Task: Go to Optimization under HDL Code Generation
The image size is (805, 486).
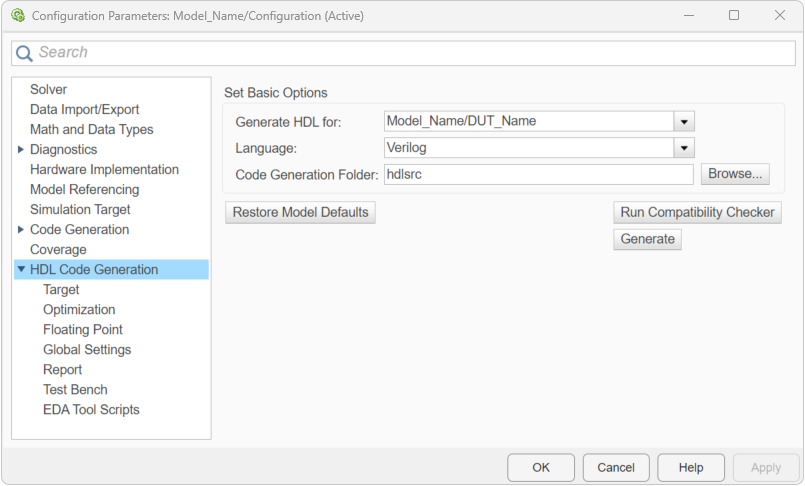Action: (x=79, y=310)
